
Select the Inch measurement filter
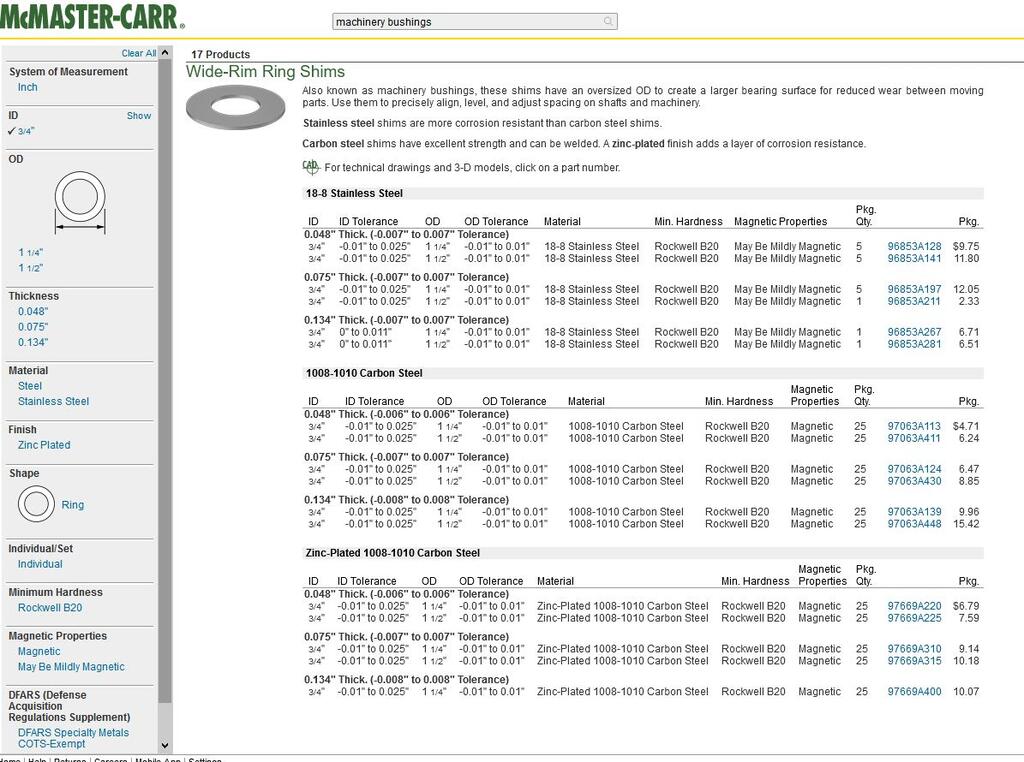click(x=27, y=87)
